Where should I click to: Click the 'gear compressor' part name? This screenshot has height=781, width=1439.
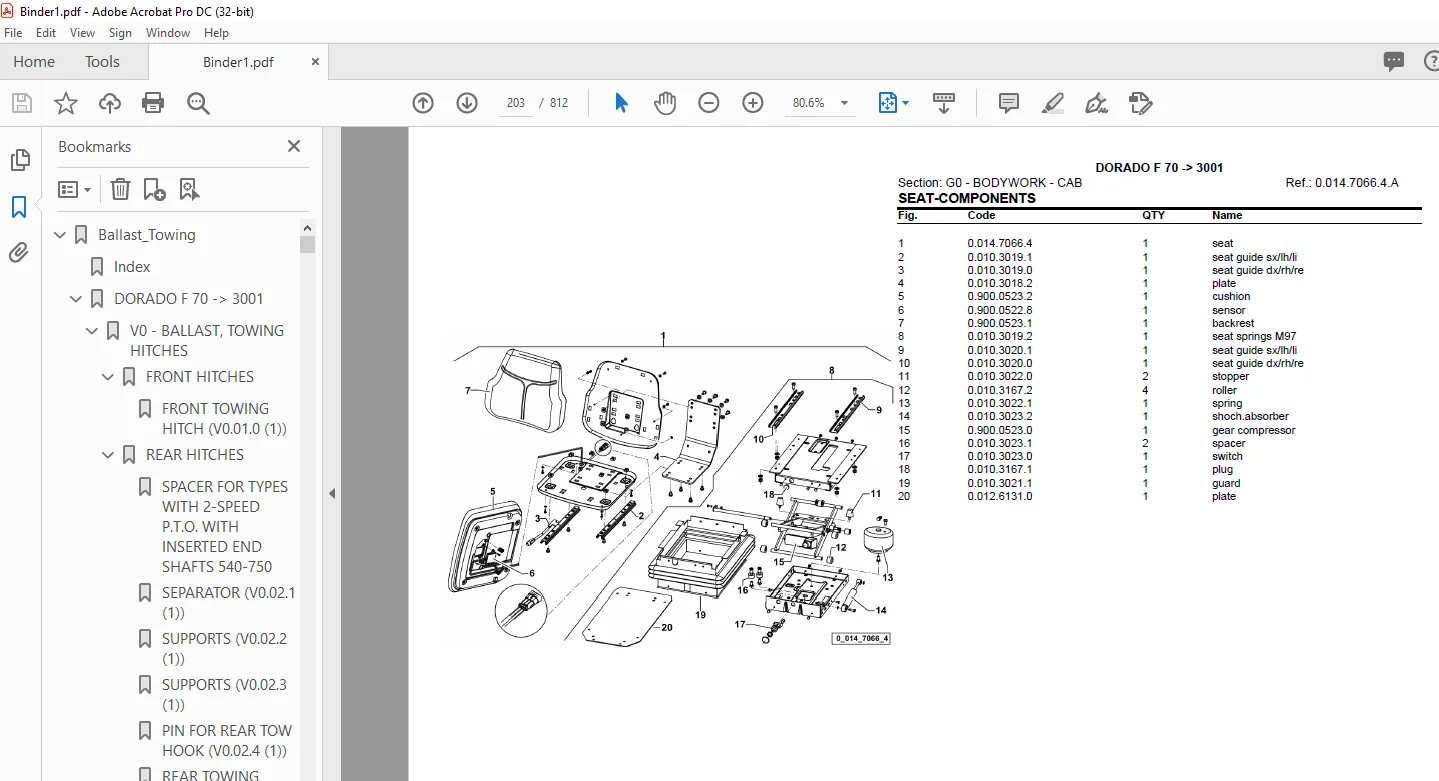(1253, 431)
